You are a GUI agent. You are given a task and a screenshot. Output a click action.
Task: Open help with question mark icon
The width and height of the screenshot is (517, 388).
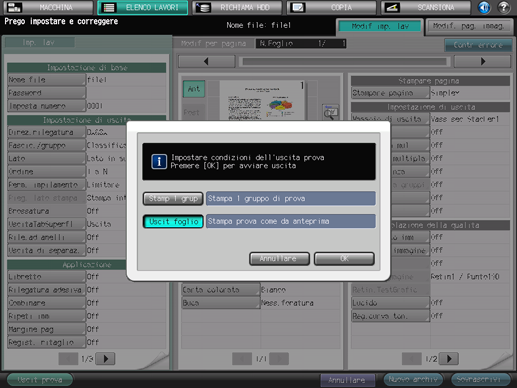click(504, 7)
